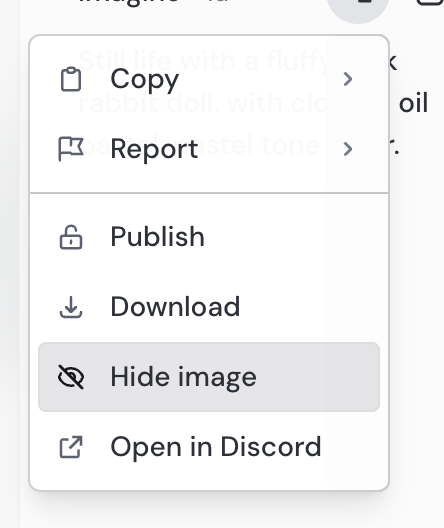Select Publish from the menu

coord(209,237)
